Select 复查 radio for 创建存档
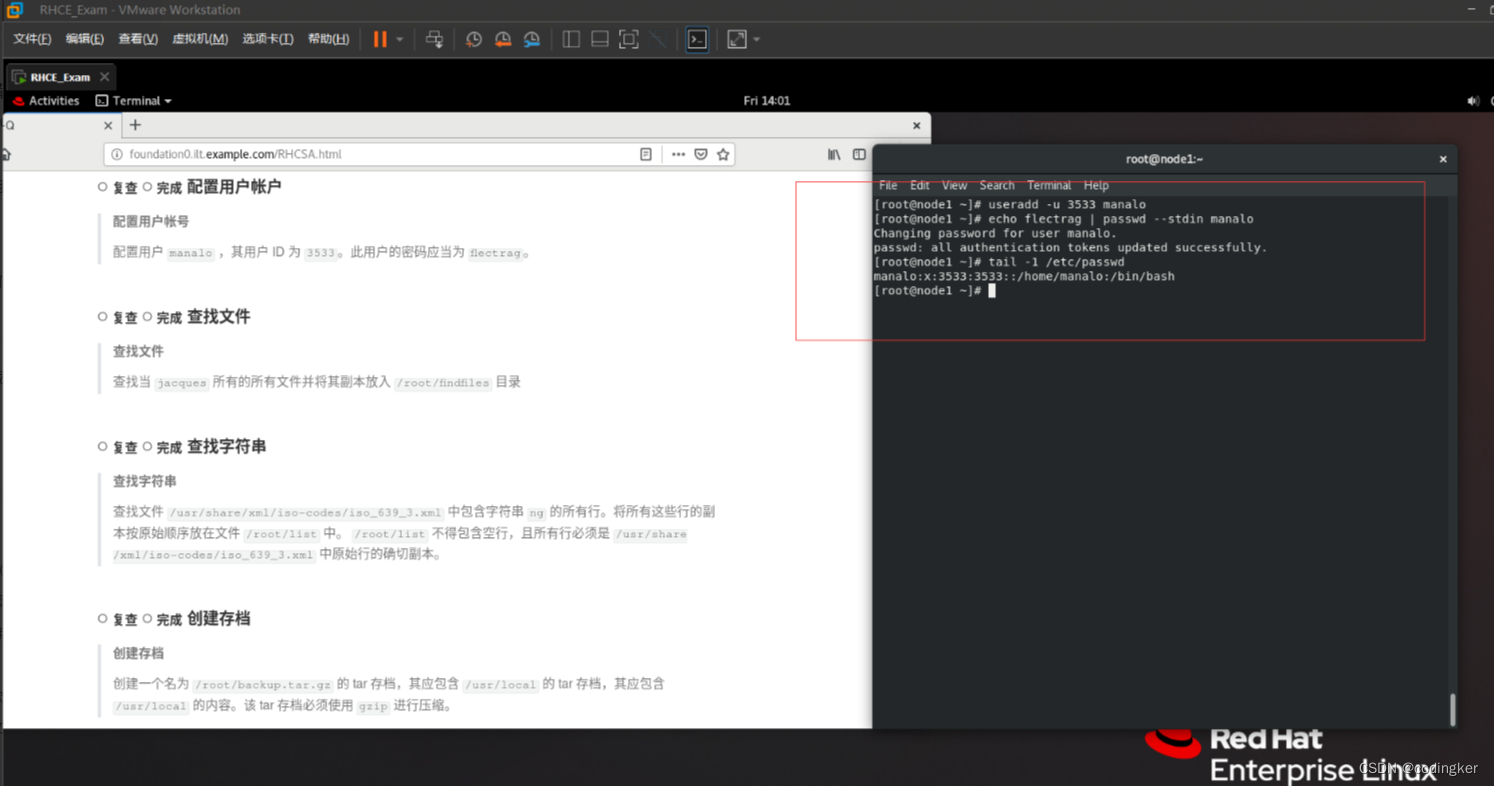The width and height of the screenshot is (1494, 786). [x=102, y=619]
